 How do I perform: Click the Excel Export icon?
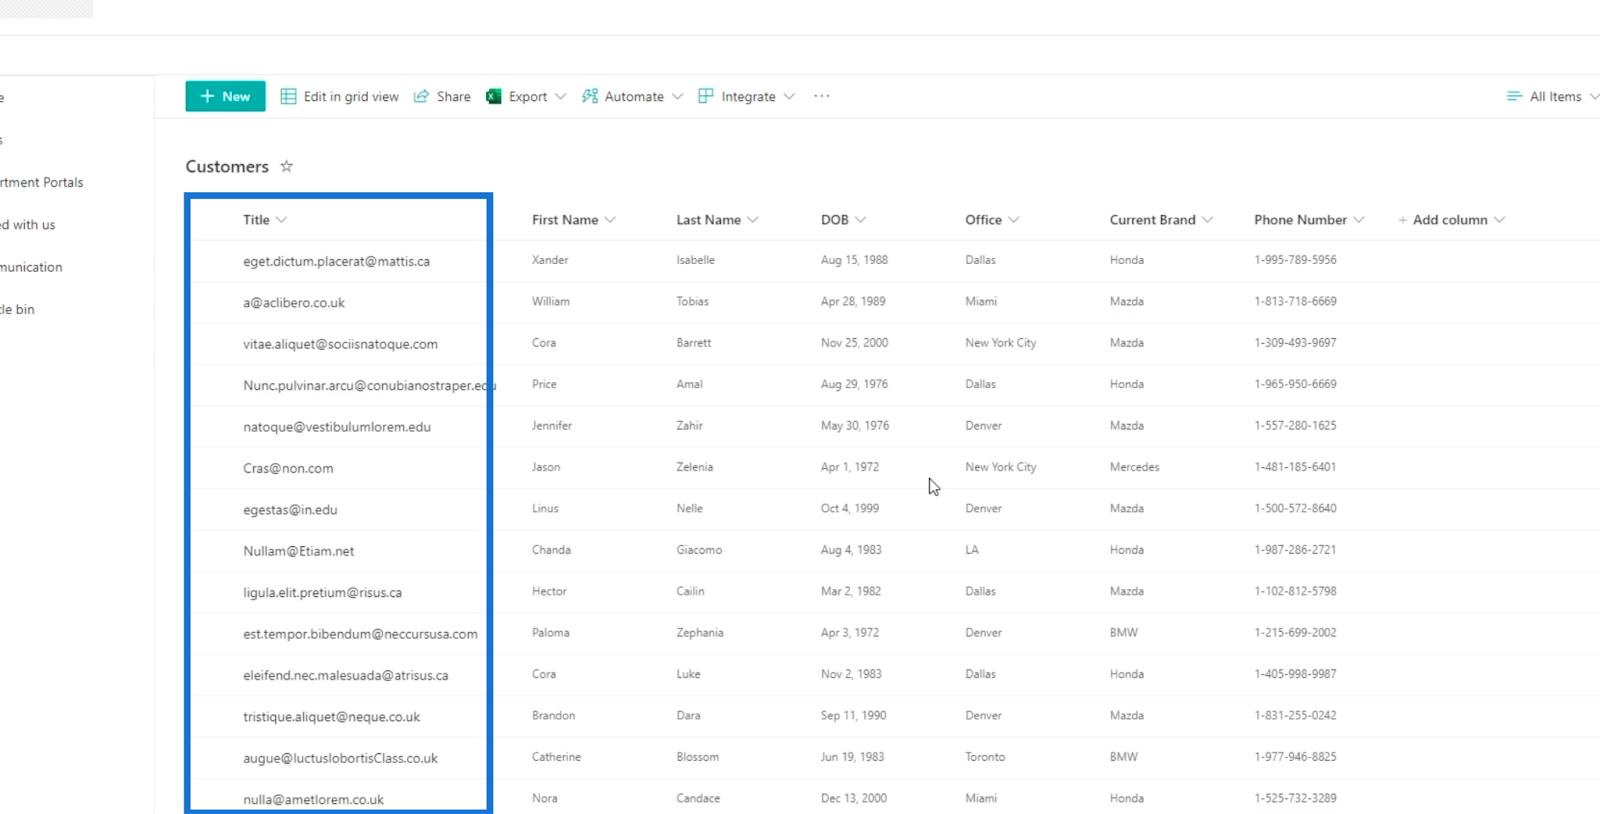point(494,96)
